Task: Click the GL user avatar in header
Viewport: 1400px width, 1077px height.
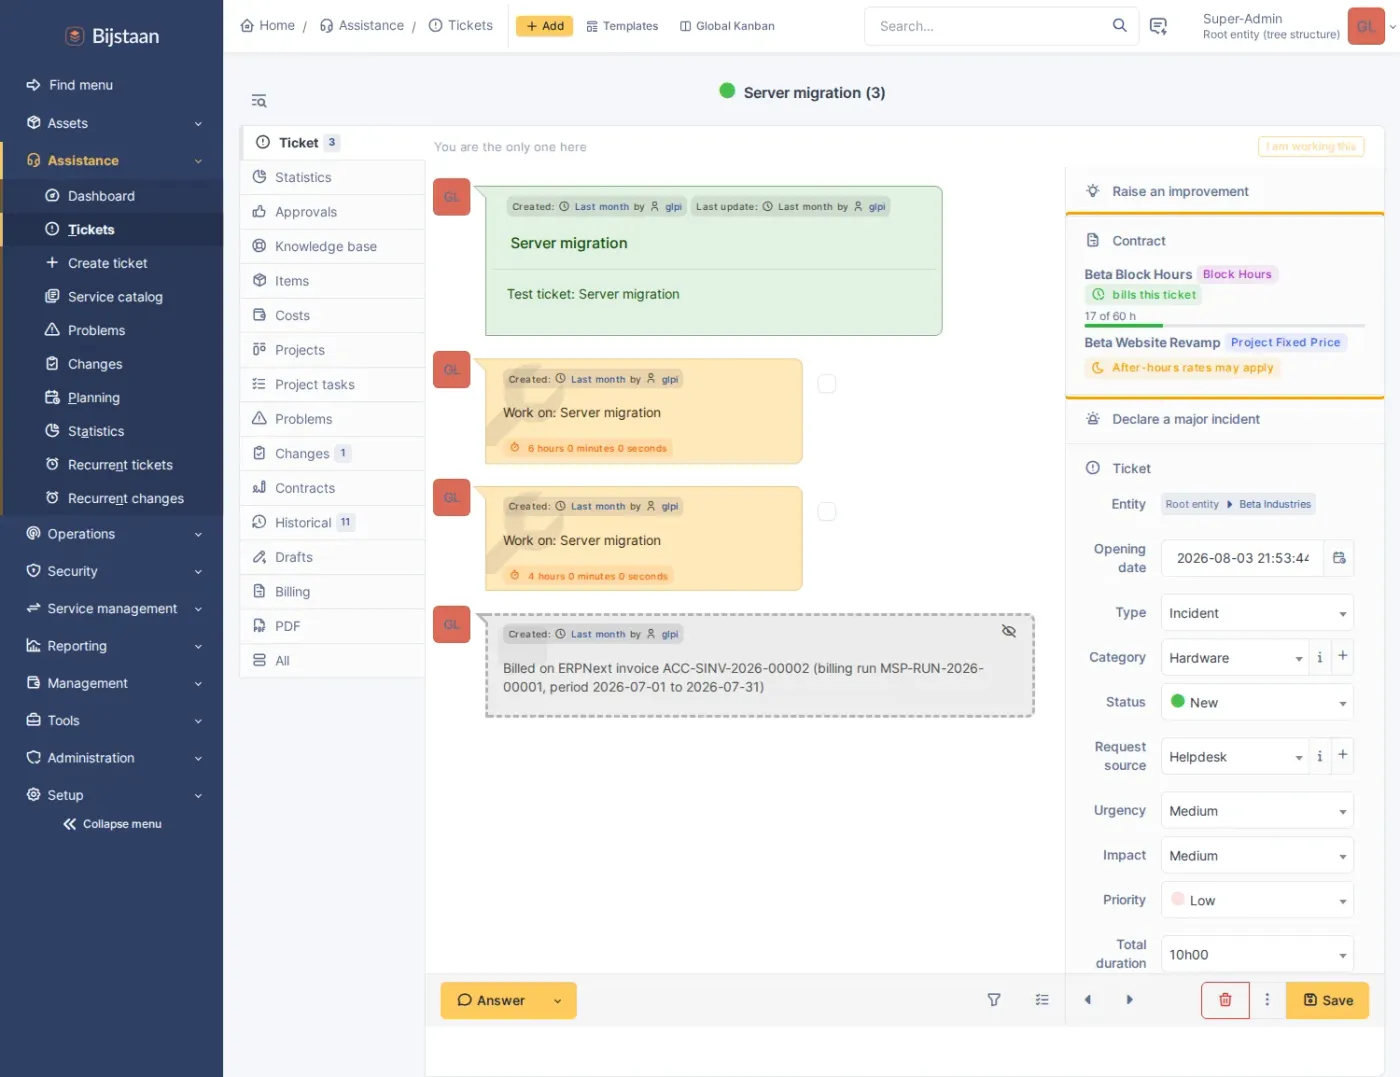Action: 1365,27
